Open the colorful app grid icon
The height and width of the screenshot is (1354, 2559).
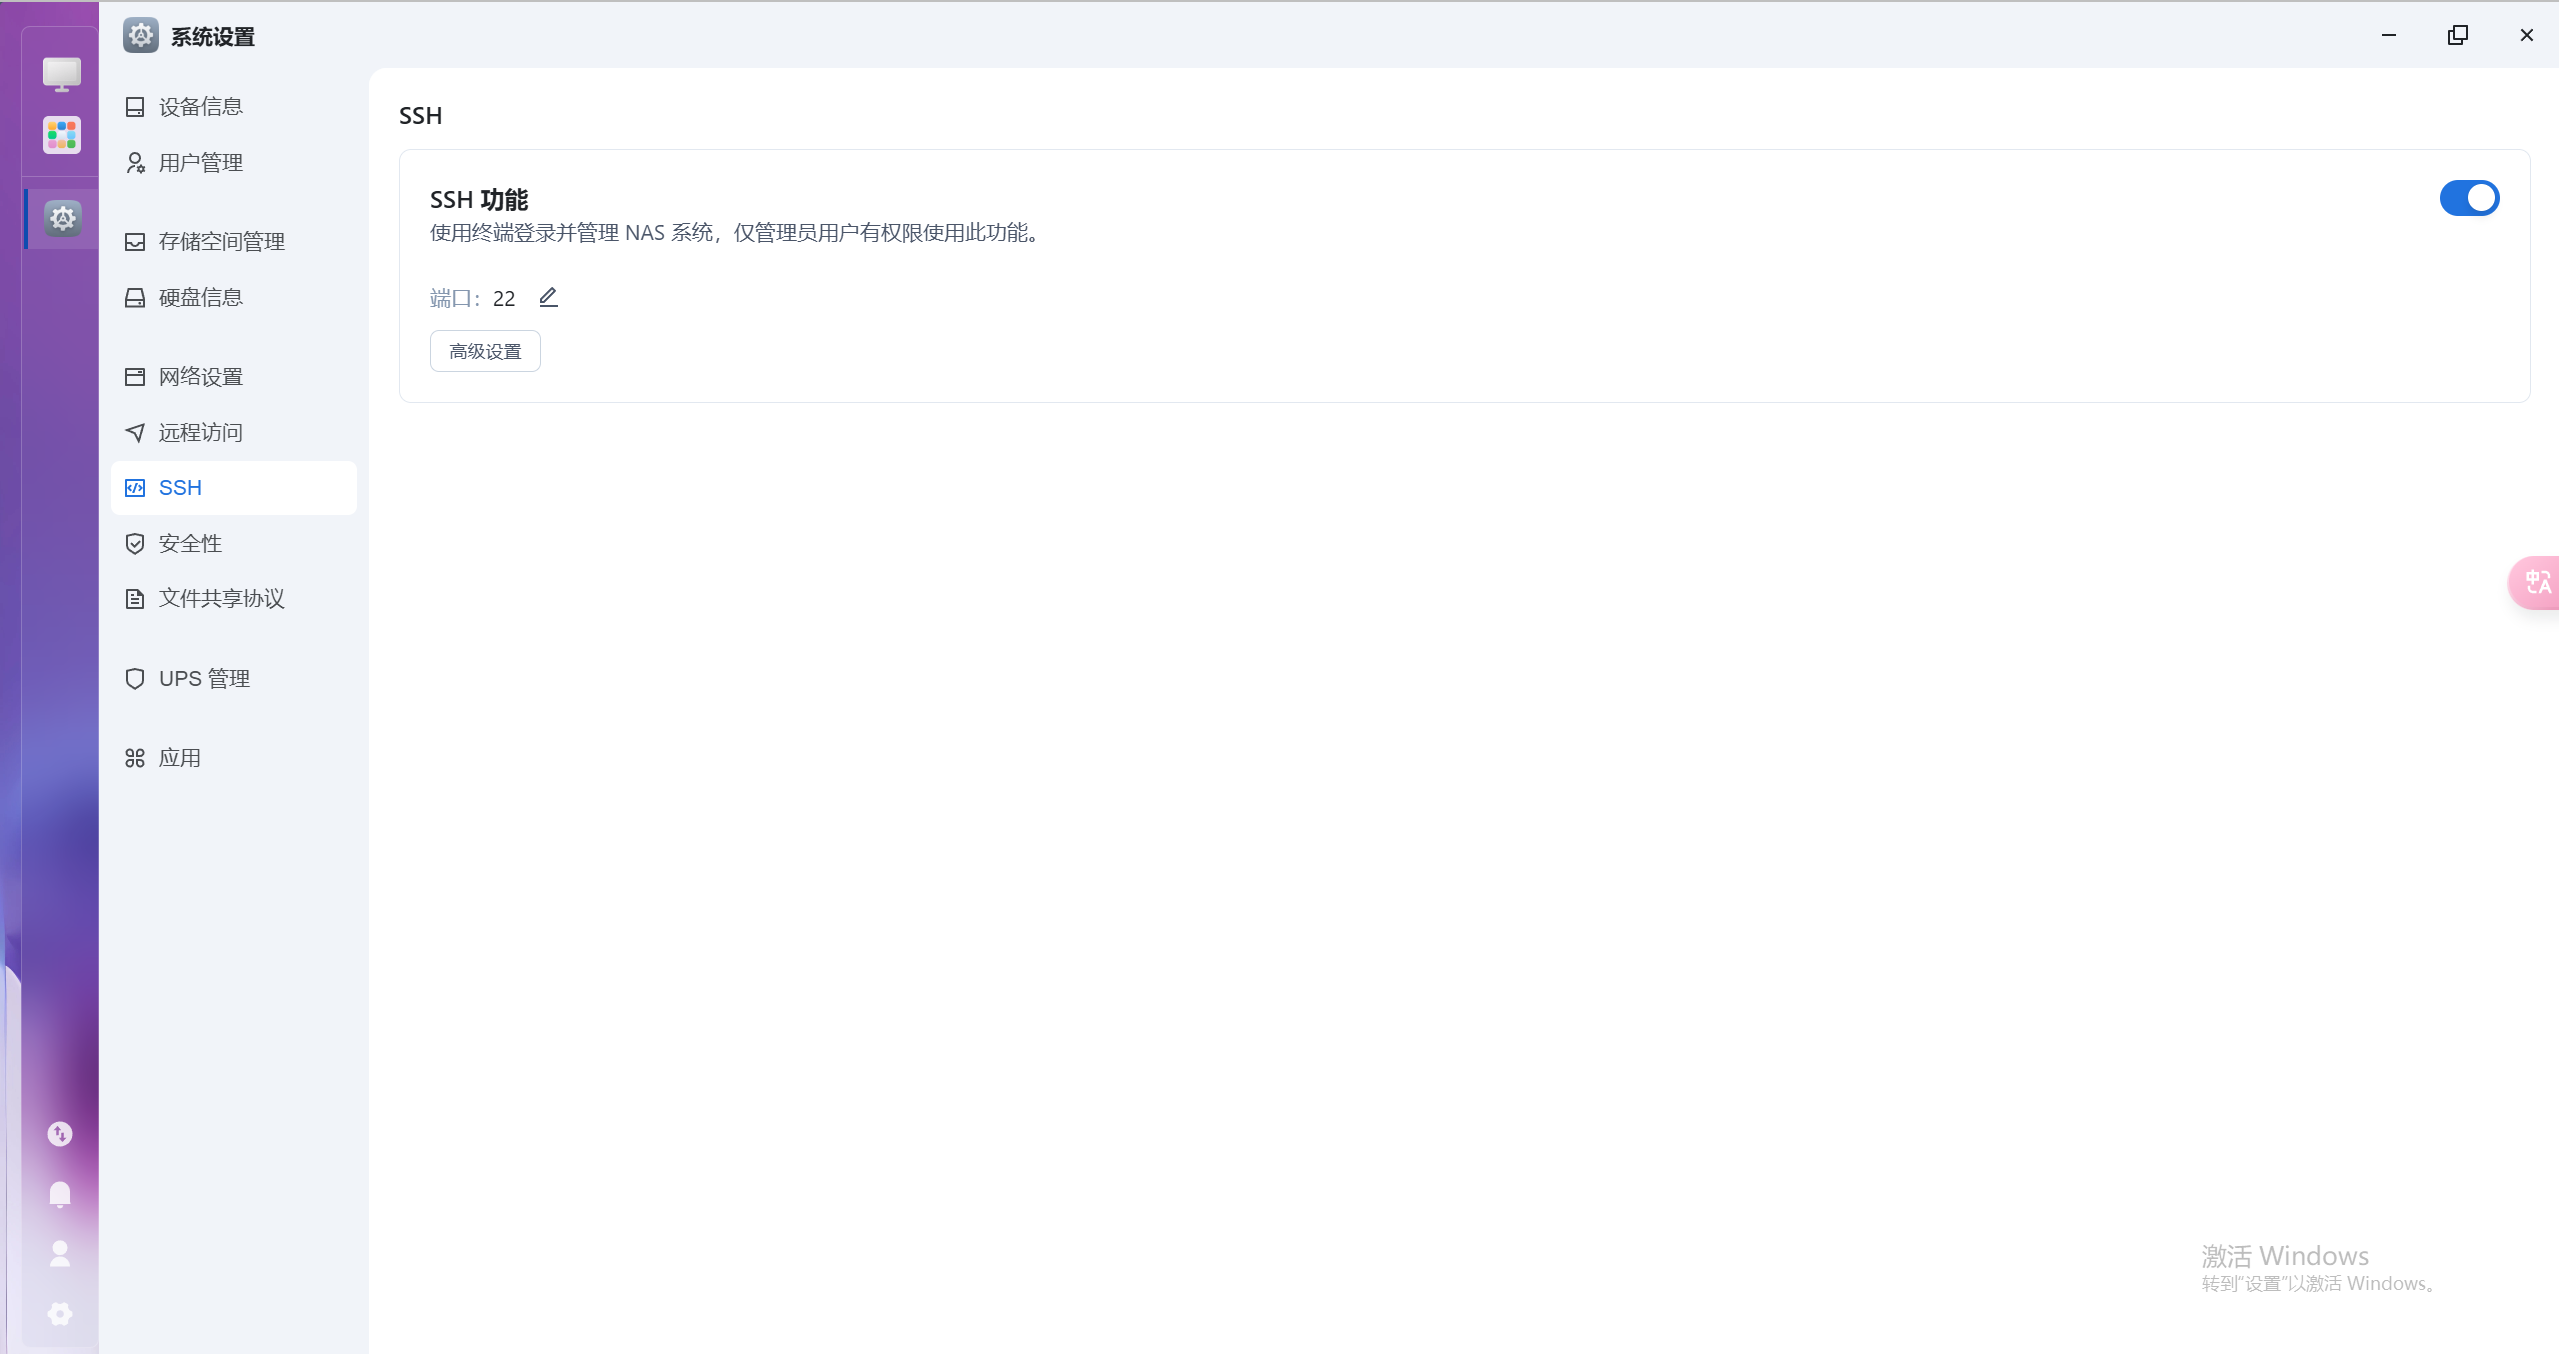(62, 134)
